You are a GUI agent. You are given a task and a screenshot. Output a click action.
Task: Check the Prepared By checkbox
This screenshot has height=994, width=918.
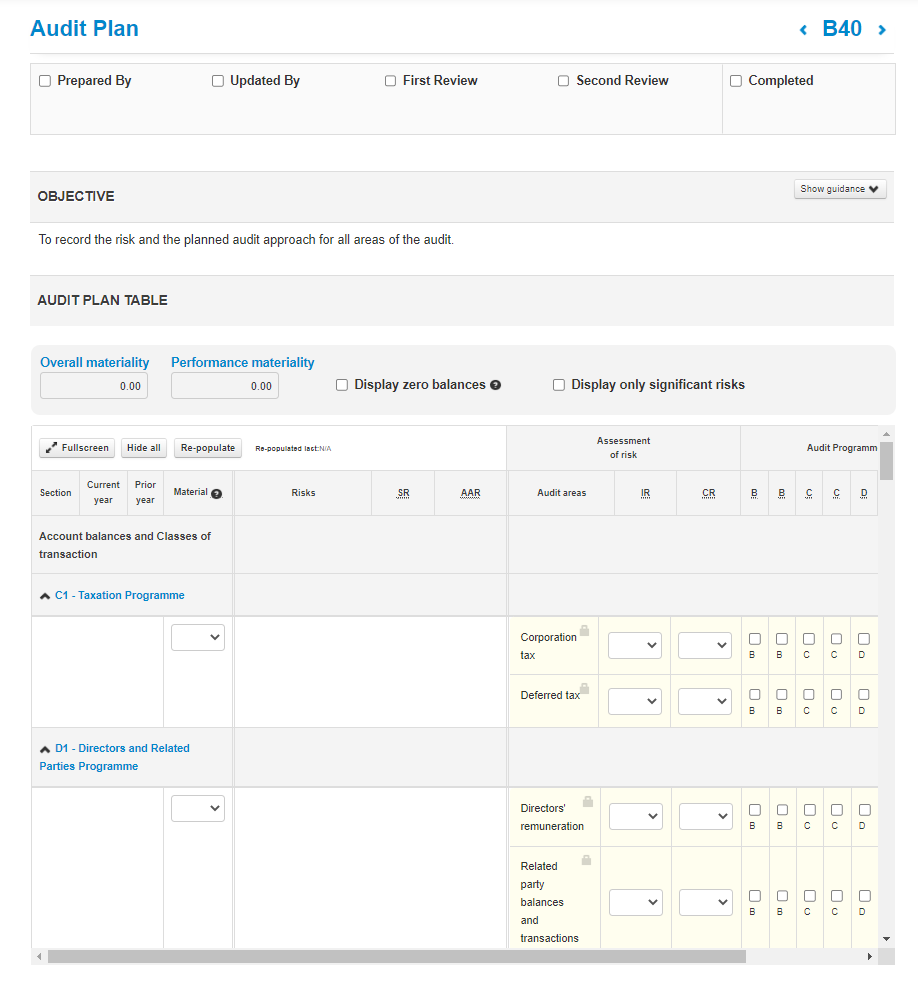click(44, 80)
